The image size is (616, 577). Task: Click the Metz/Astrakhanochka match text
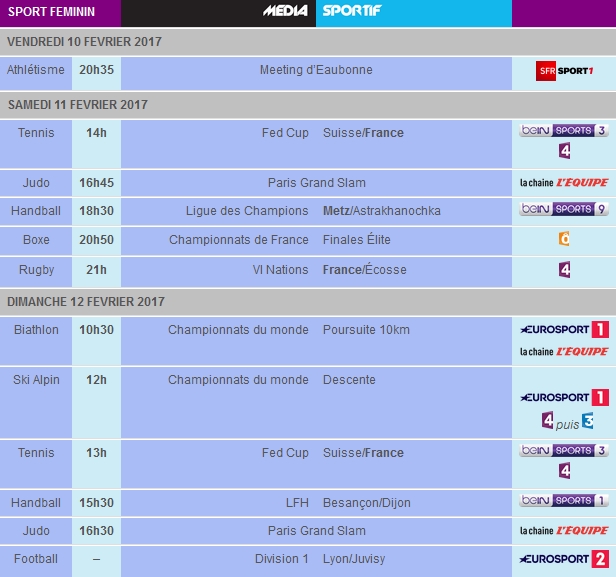point(381,211)
